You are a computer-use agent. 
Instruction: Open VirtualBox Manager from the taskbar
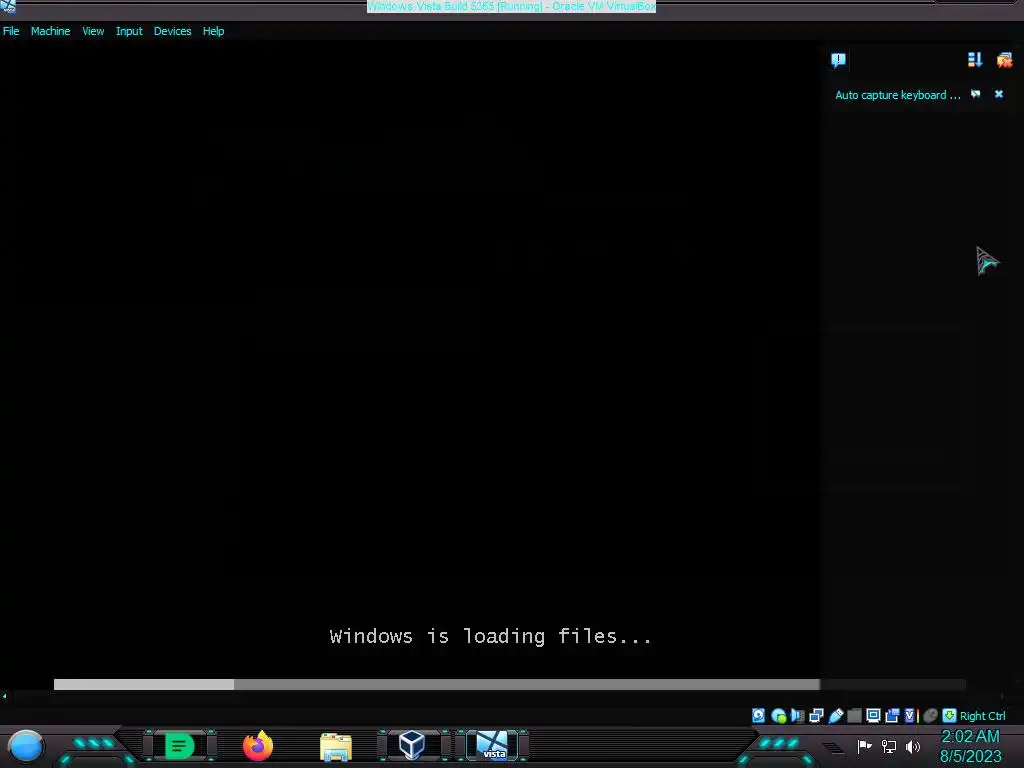click(x=412, y=745)
